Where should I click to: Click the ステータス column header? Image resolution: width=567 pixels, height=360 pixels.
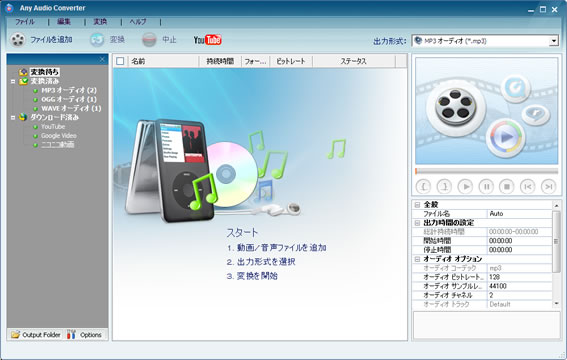354,61
